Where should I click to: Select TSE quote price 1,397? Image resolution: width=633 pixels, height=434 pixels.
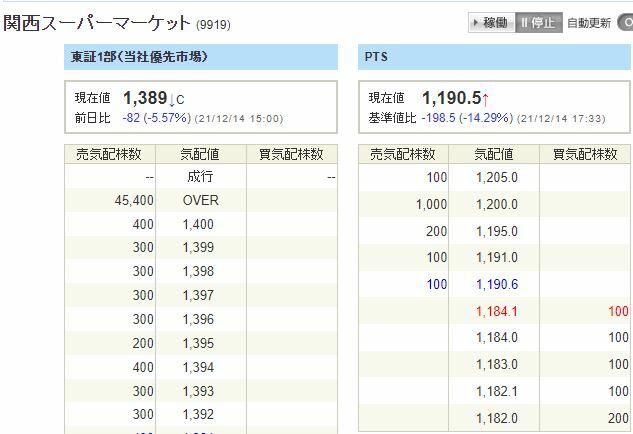point(198,296)
